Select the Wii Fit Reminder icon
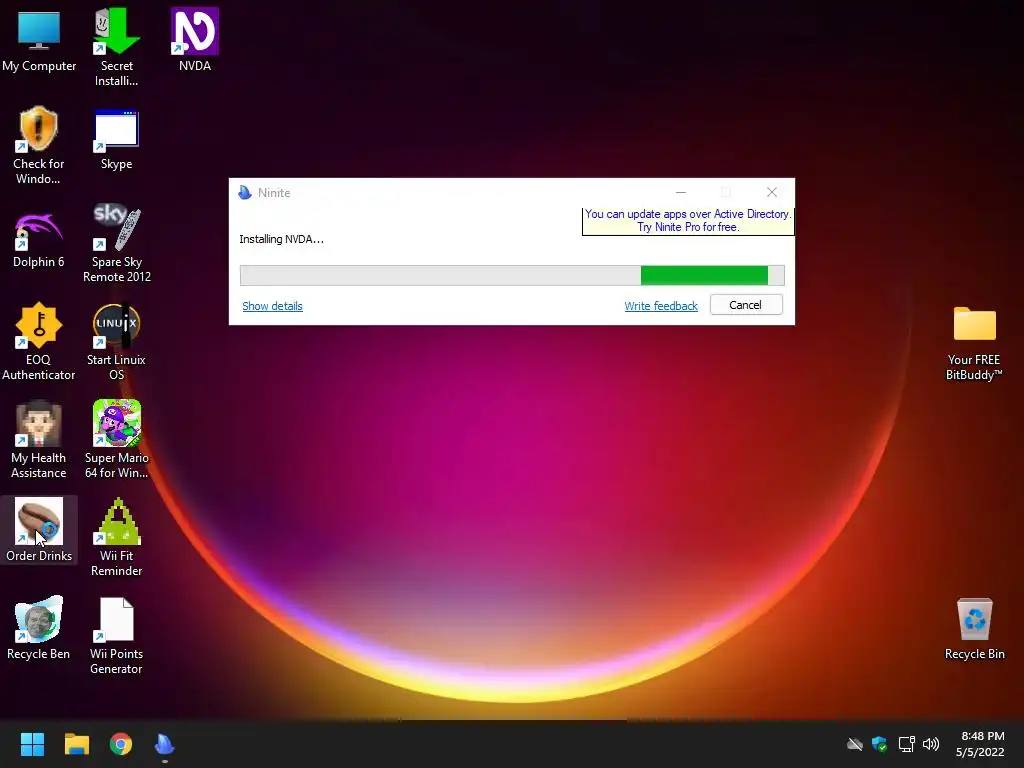This screenshot has width=1024, height=768. (x=116, y=537)
